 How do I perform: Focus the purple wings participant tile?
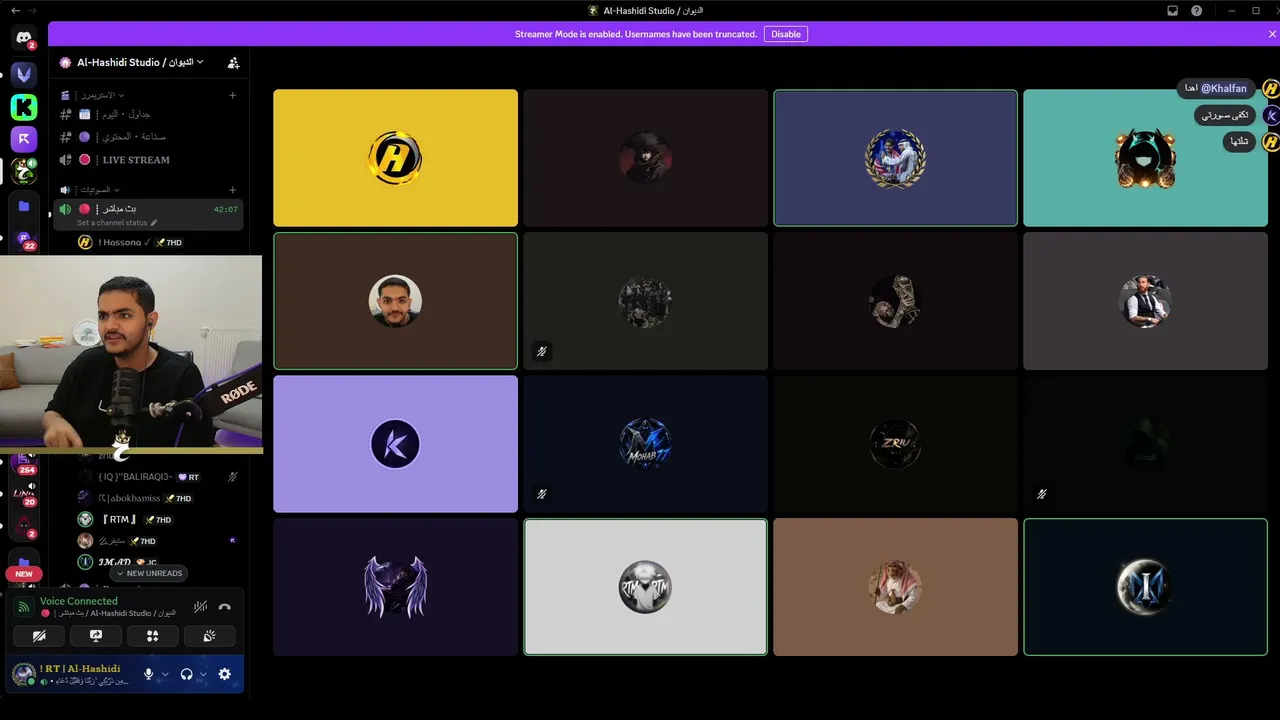[395, 587]
